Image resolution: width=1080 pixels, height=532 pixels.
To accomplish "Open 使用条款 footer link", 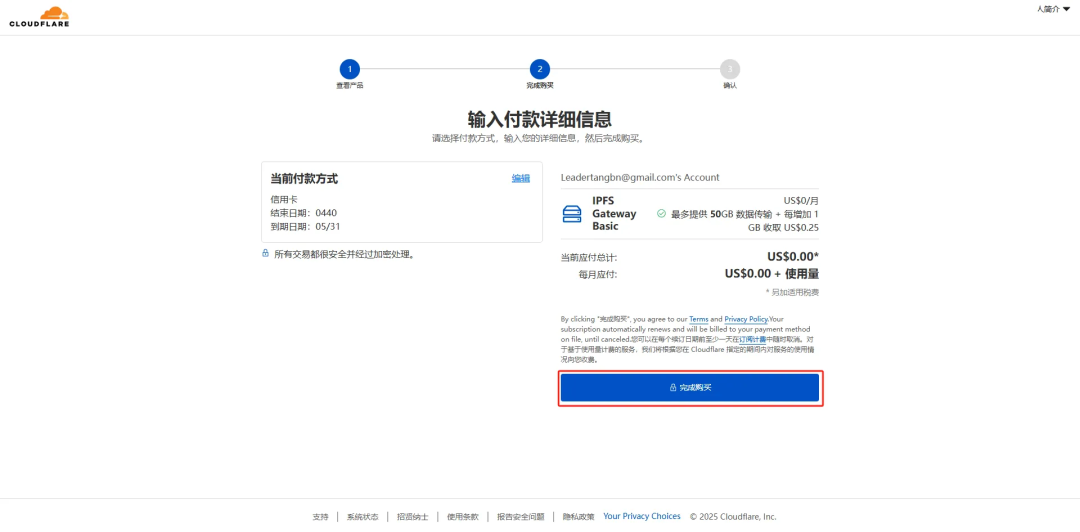I will 462,517.
